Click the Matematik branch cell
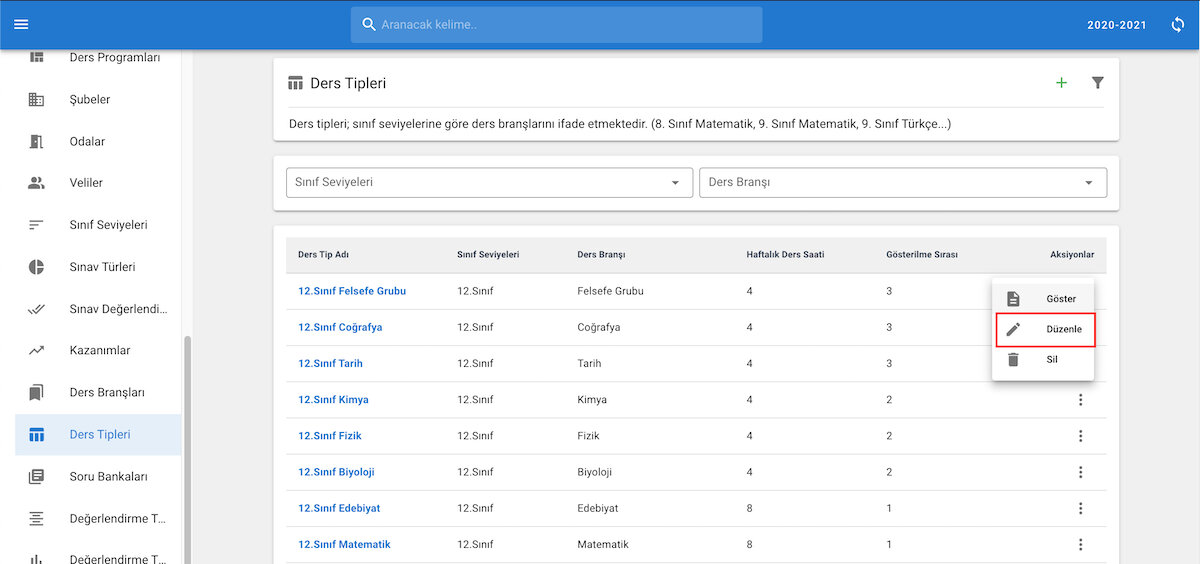 point(603,545)
